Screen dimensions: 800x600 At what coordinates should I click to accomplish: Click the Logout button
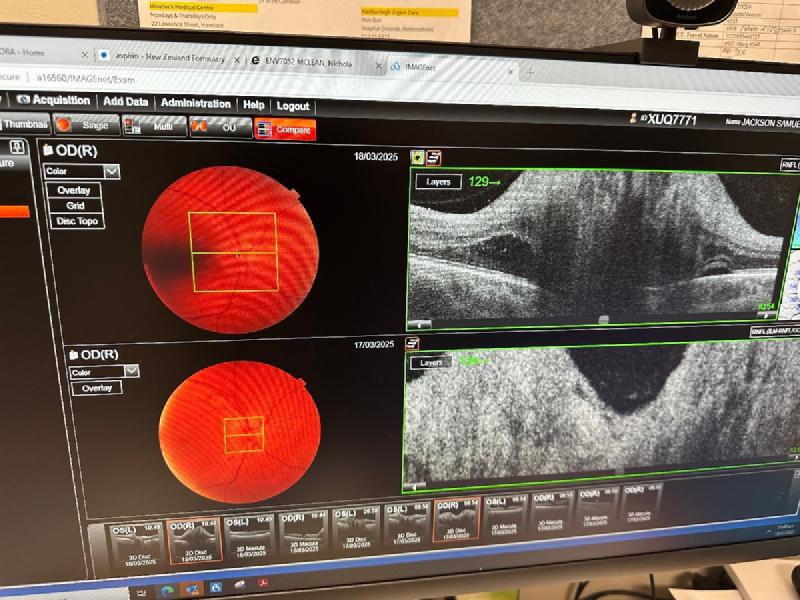(293, 106)
